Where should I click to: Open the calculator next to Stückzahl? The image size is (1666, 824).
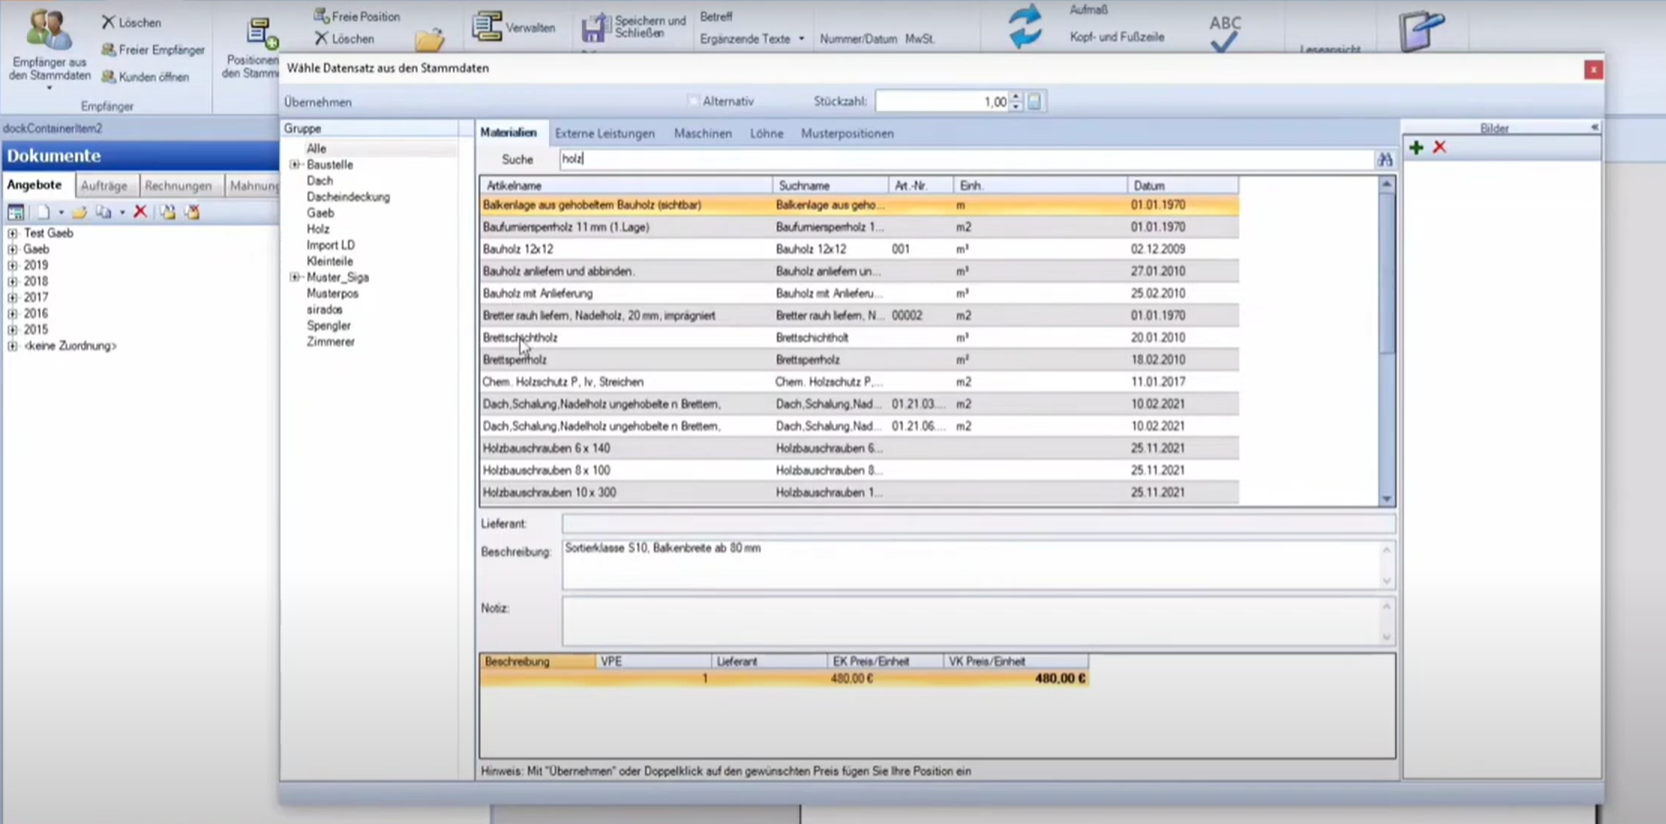[x=1035, y=101]
